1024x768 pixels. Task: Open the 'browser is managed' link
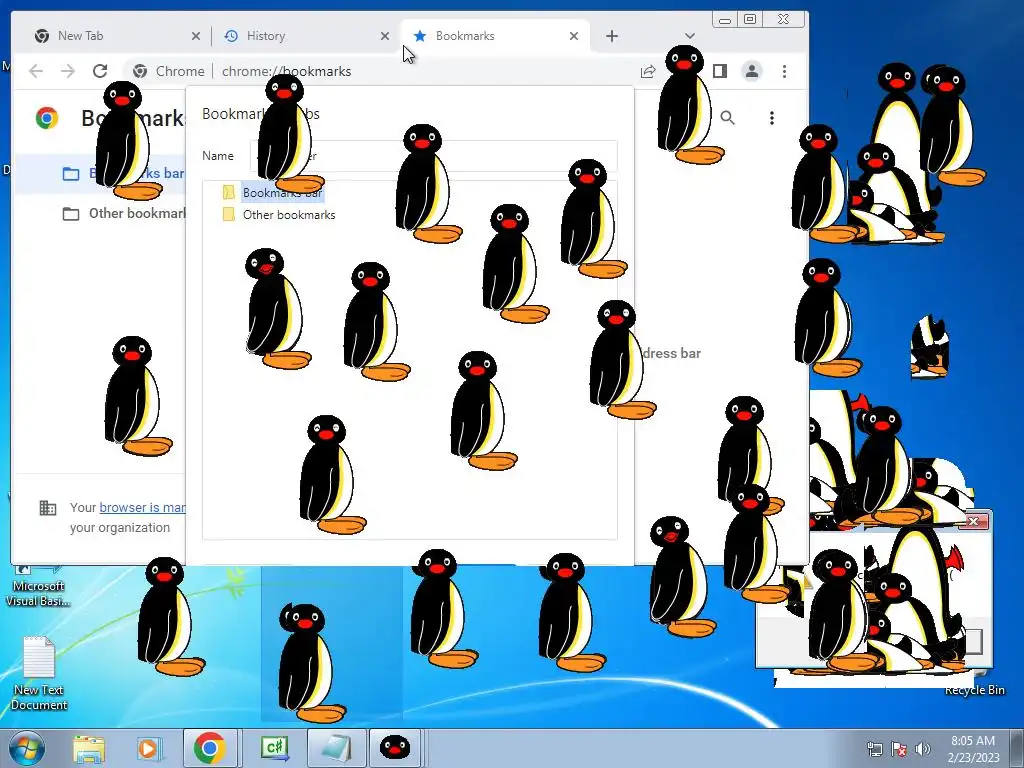[x=142, y=507]
